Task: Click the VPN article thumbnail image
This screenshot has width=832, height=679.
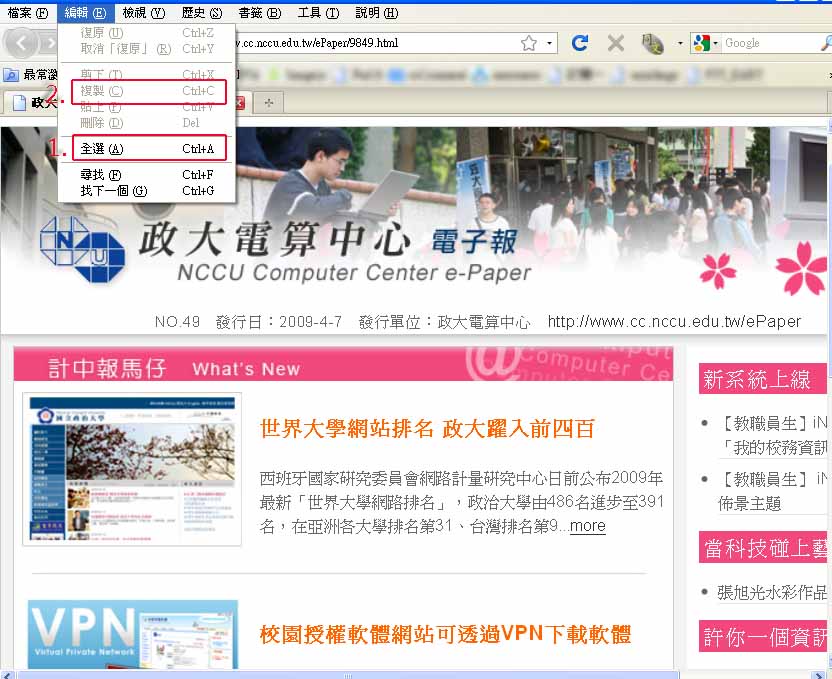Action: pyautogui.click(x=133, y=634)
